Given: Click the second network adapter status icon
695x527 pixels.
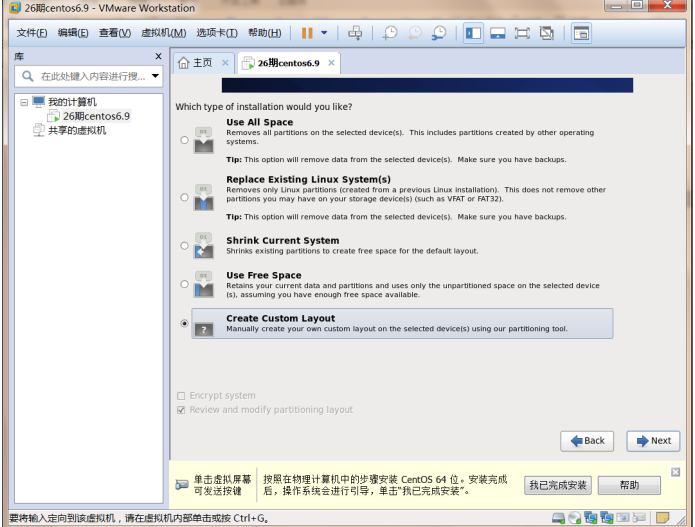Looking at the screenshot, I should pos(606,518).
